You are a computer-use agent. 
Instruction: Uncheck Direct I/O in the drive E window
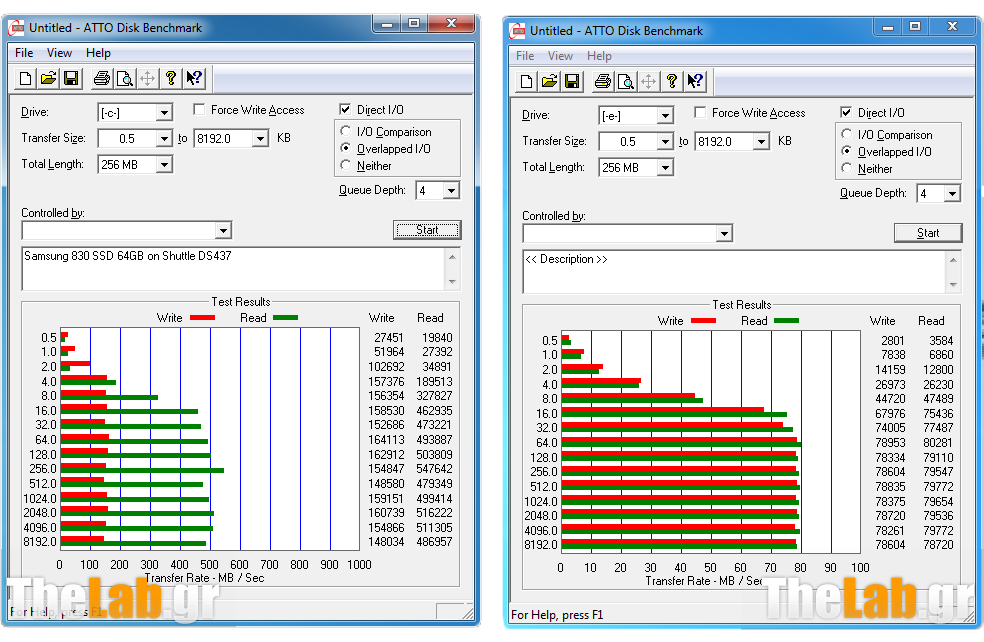(x=847, y=113)
